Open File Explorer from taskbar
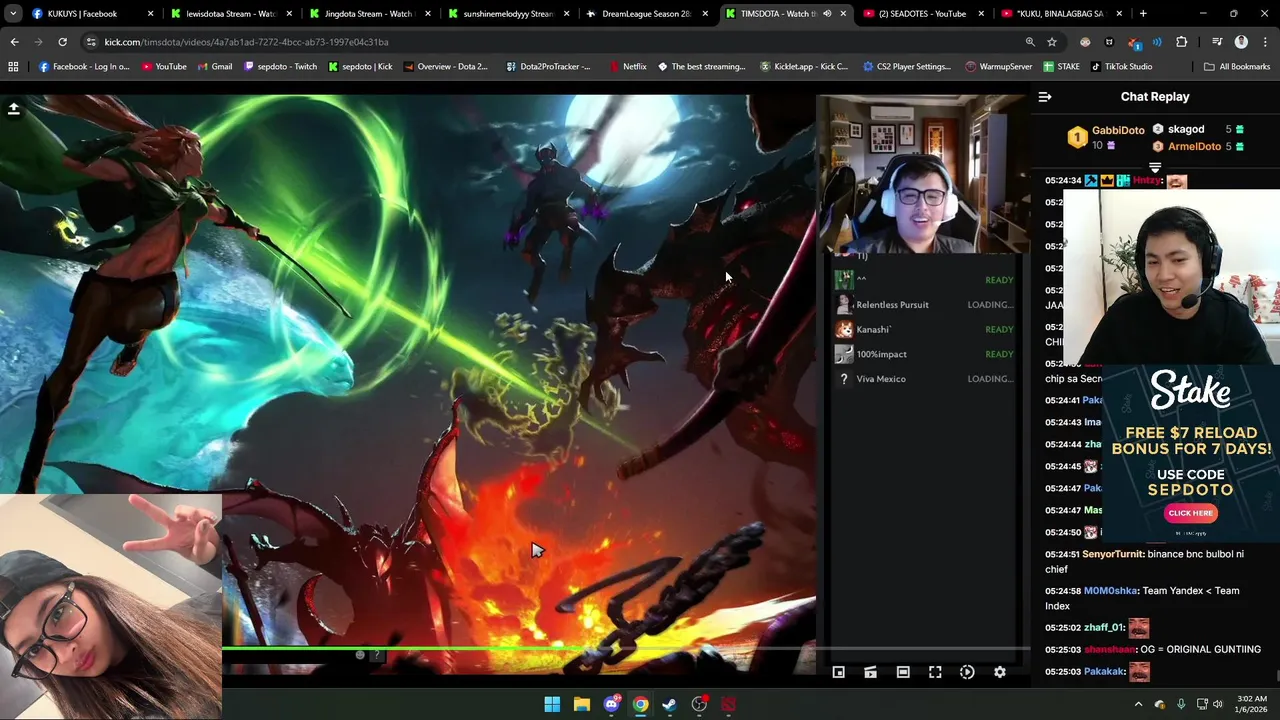The image size is (1280, 720). (x=581, y=704)
